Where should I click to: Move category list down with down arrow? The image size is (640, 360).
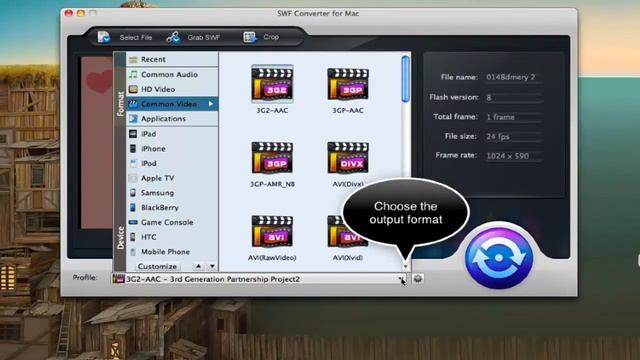tap(212, 266)
